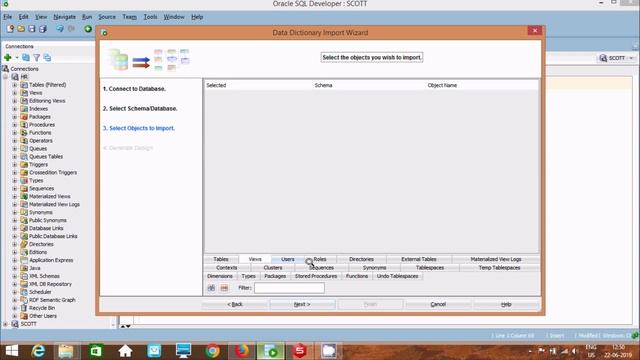This screenshot has height=360, width=640.
Task: Click the Cancel button in wizard
Action: [x=438, y=304]
